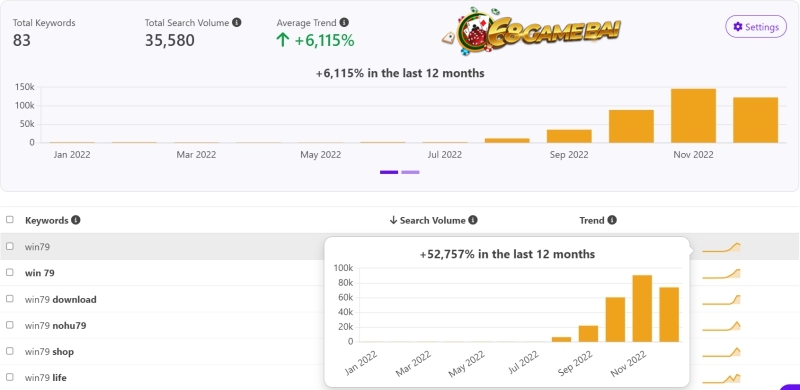Switch to the second light purple chart indicator
Image resolution: width=800 pixels, height=390 pixels.
410,172
